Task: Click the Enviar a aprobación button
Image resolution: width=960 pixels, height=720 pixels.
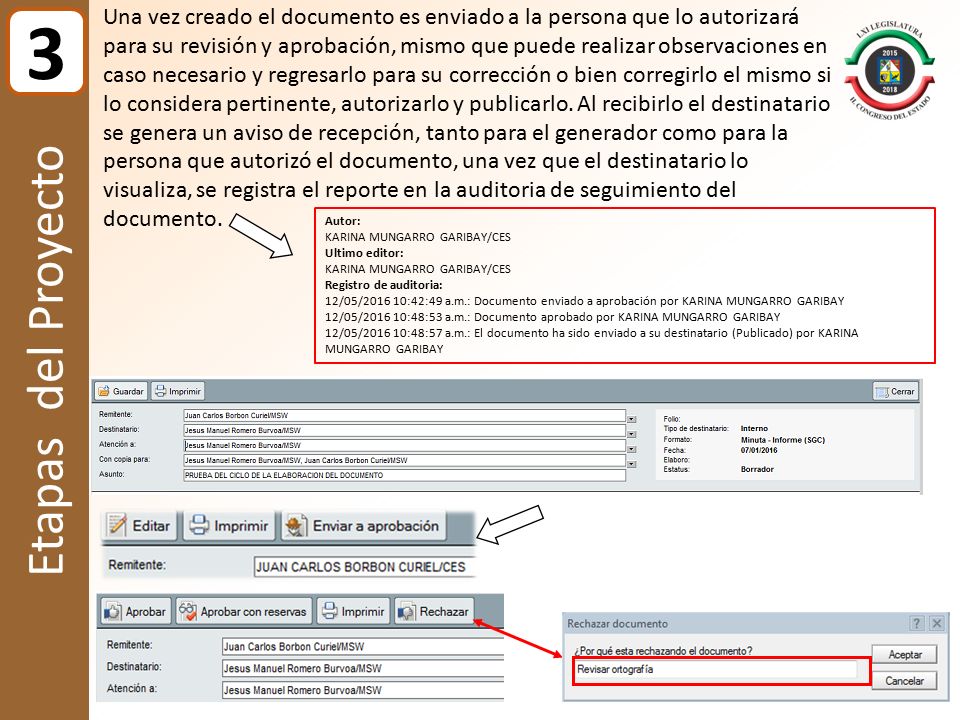Action: tap(363, 526)
